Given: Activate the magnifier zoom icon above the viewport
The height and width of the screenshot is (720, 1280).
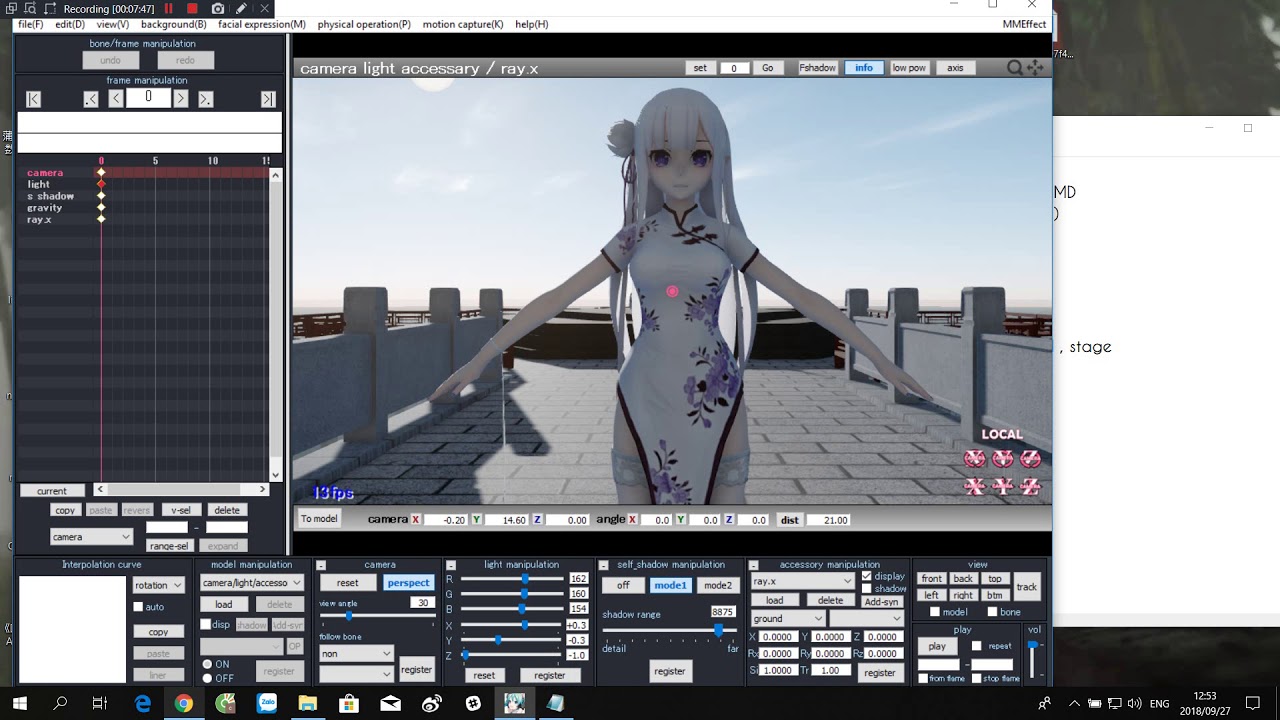Looking at the screenshot, I should pyautogui.click(x=1014, y=68).
